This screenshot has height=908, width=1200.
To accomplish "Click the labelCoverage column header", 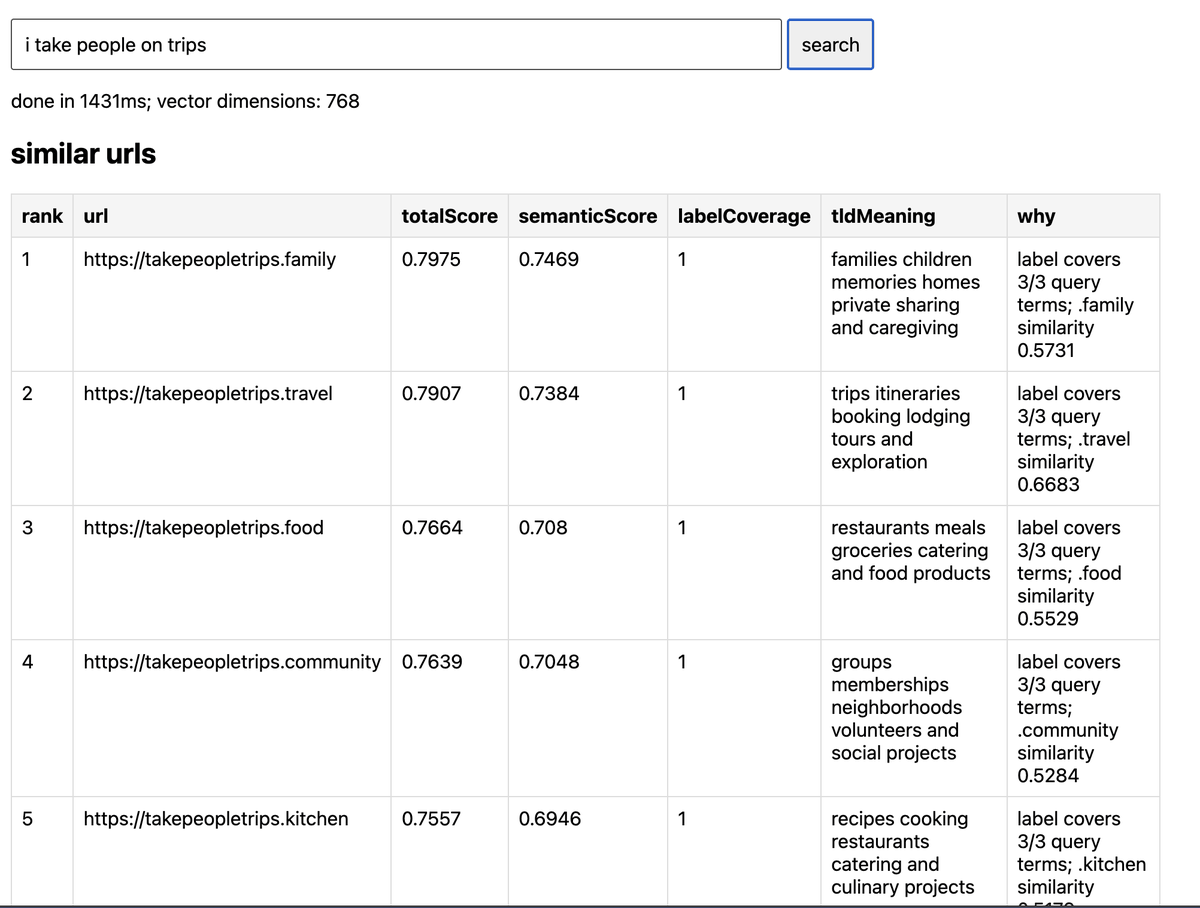I will 745,216.
